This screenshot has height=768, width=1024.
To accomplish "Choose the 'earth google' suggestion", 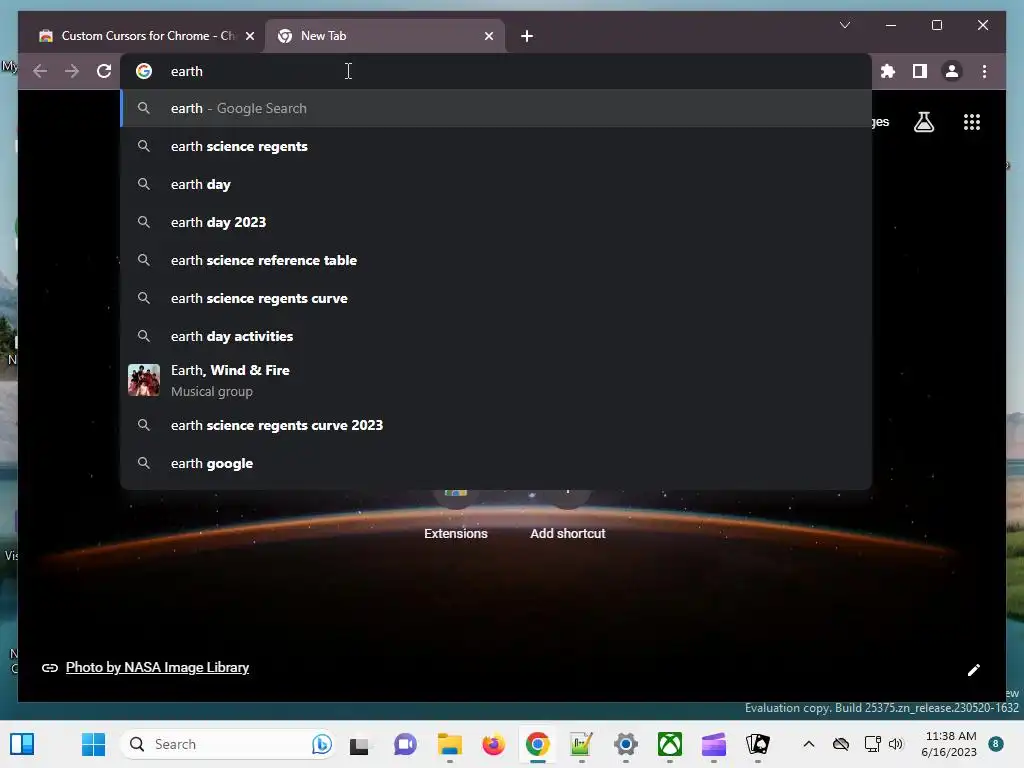I will 496,463.
